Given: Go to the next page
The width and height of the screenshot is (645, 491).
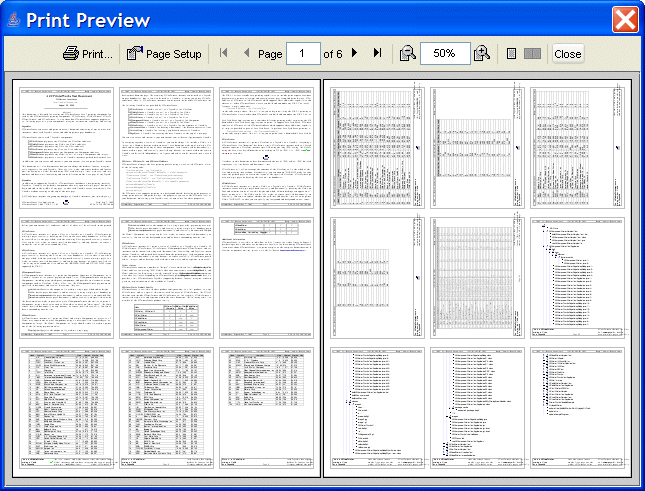Looking at the screenshot, I should [355, 53].
